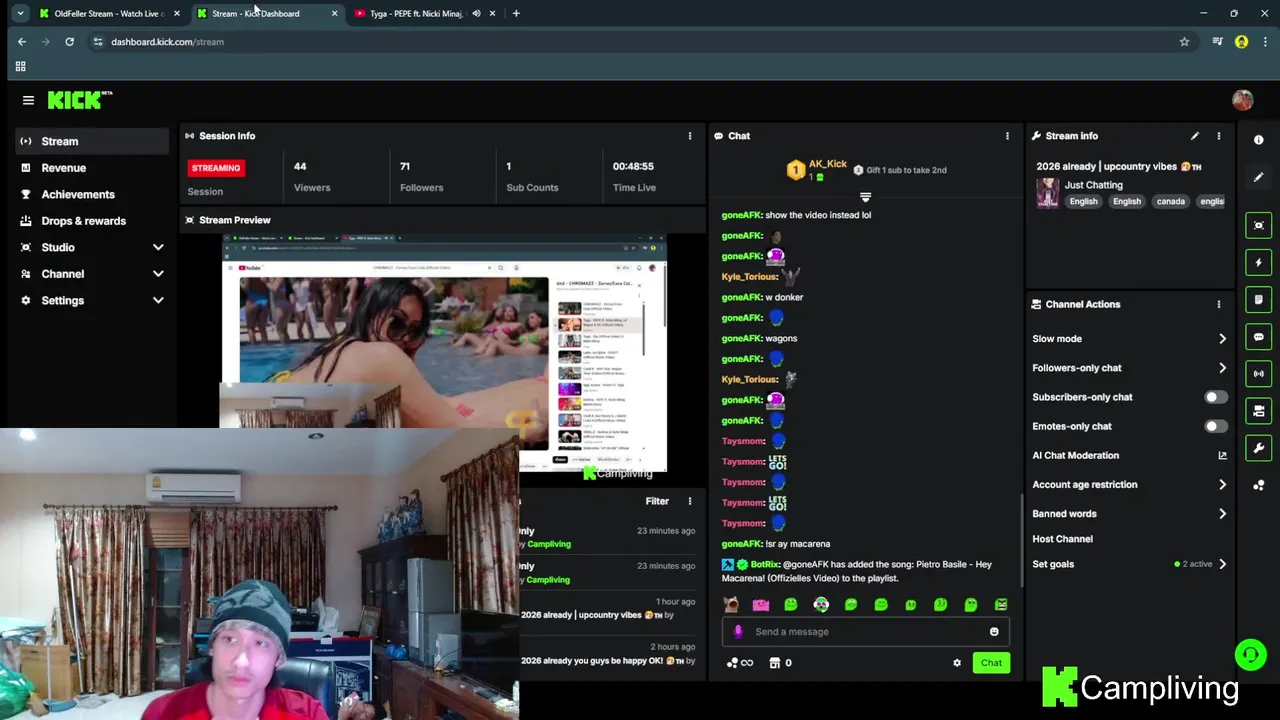The image size is (1280, 720).
Task: Toggle the chat bubble icon in right rail
Action: point(1259,337)
